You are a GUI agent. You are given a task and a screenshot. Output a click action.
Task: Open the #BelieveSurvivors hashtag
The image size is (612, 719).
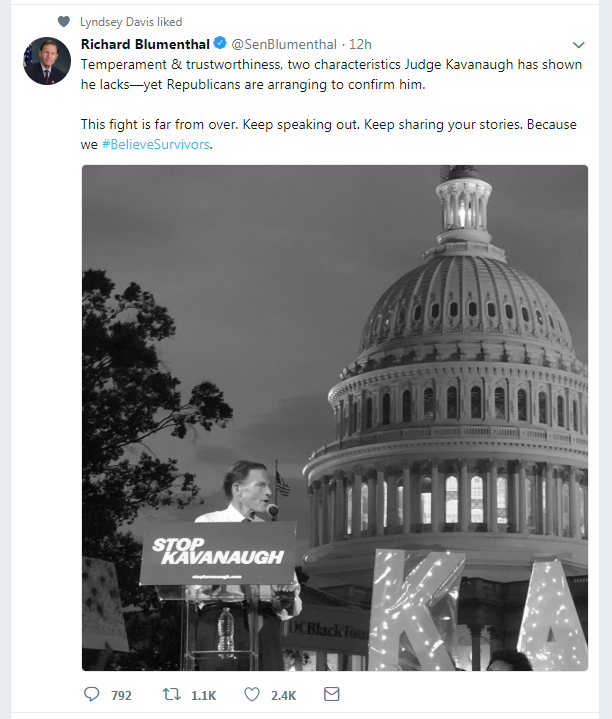156,143
